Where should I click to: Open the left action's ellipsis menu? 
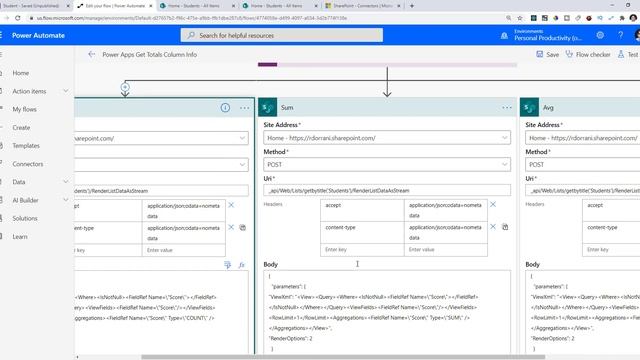point(244,108)
